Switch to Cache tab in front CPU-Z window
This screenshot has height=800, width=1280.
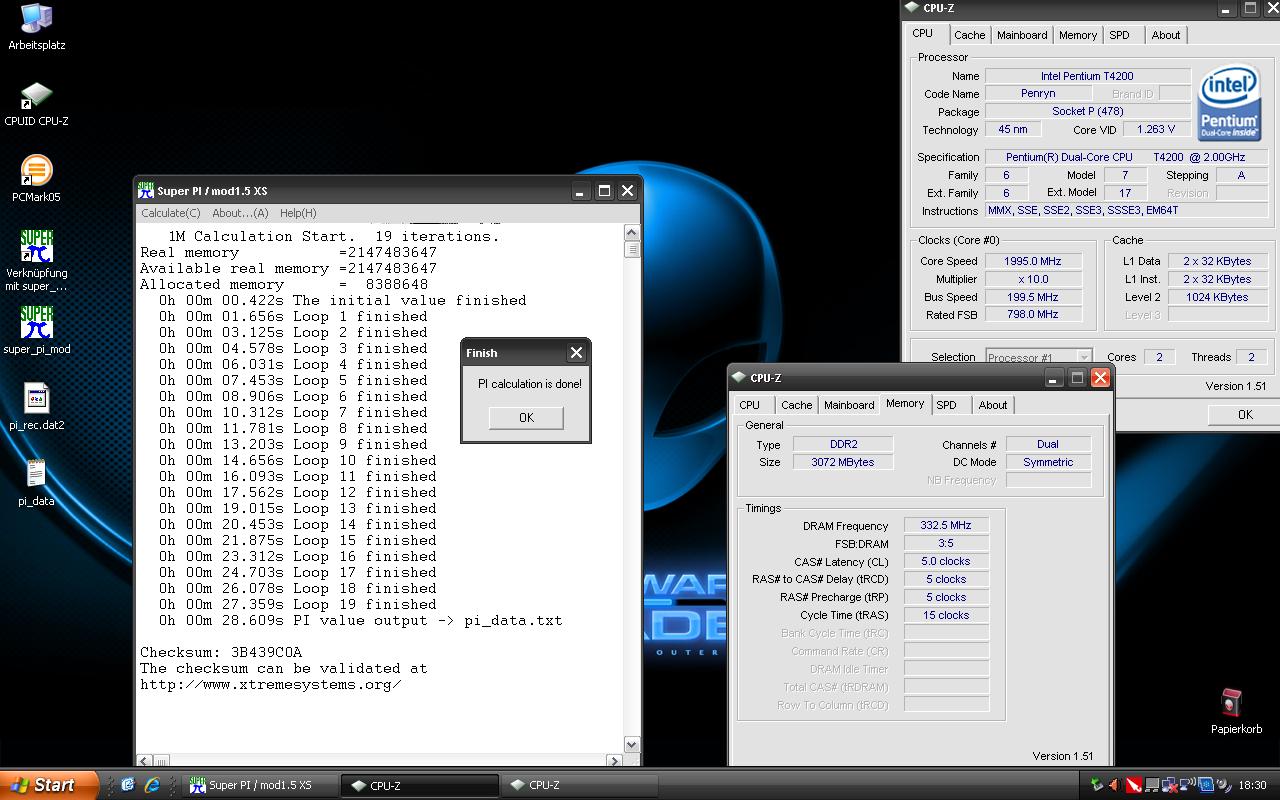(797, 405)
